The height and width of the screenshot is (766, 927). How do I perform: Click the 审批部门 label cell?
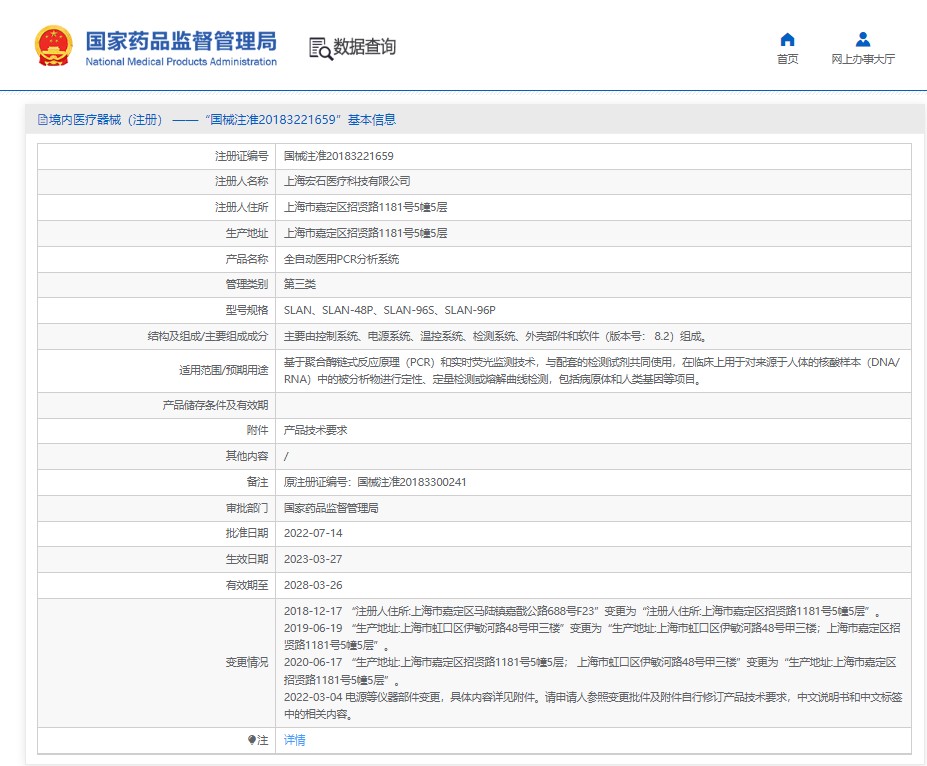(157, 508)
